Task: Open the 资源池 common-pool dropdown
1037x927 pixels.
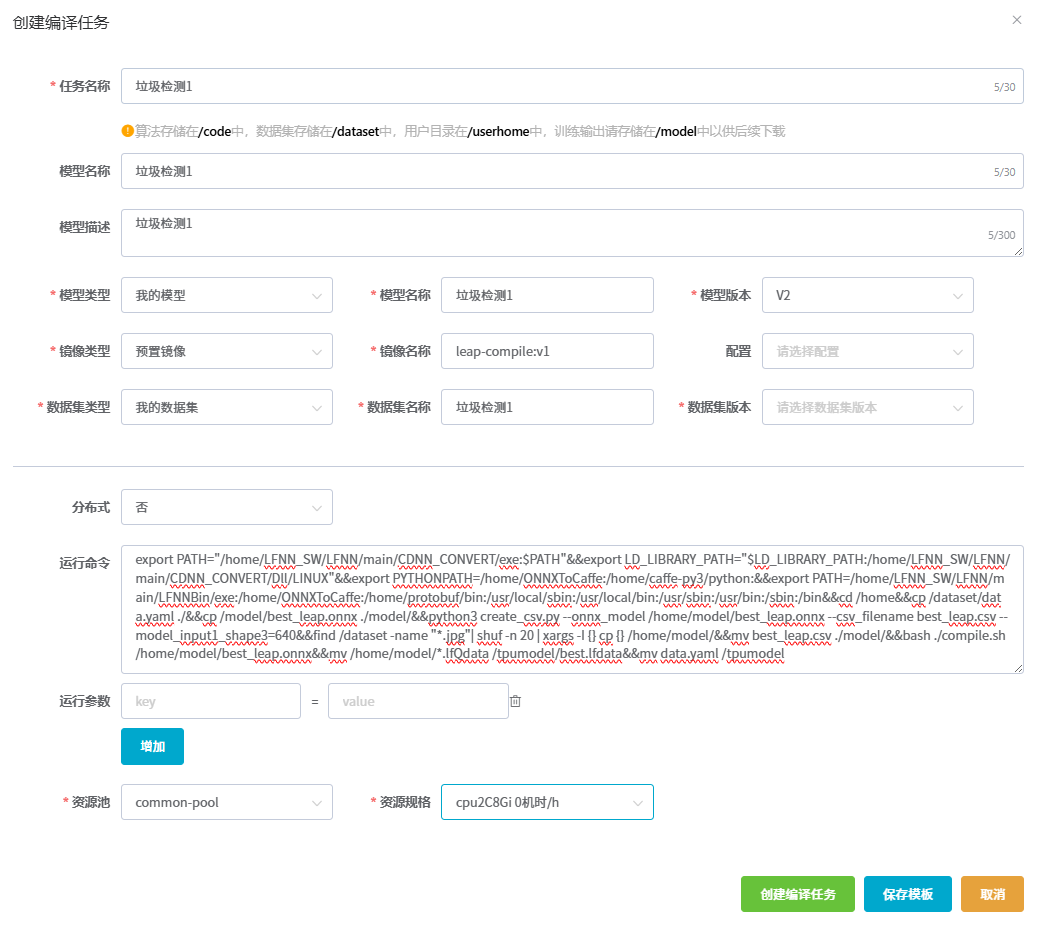Action: [x=226, y=802]
